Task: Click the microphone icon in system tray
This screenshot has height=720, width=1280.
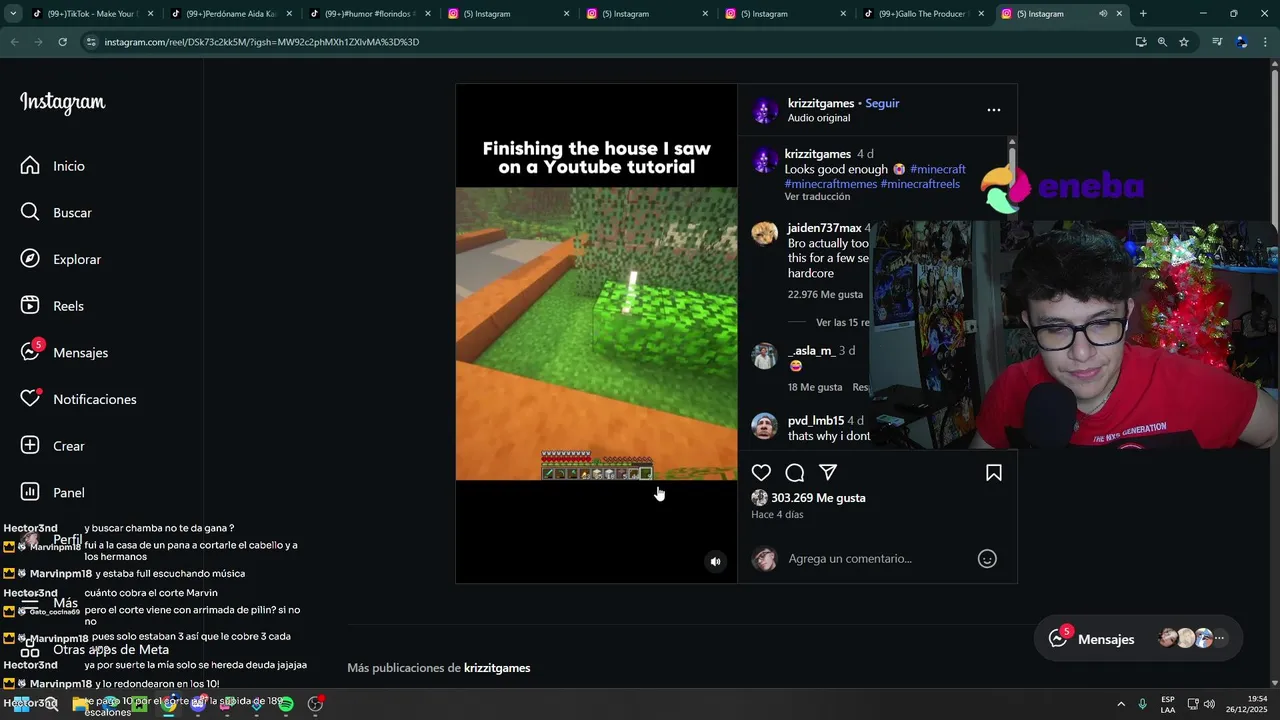Action: click(x=1142, y=704)
